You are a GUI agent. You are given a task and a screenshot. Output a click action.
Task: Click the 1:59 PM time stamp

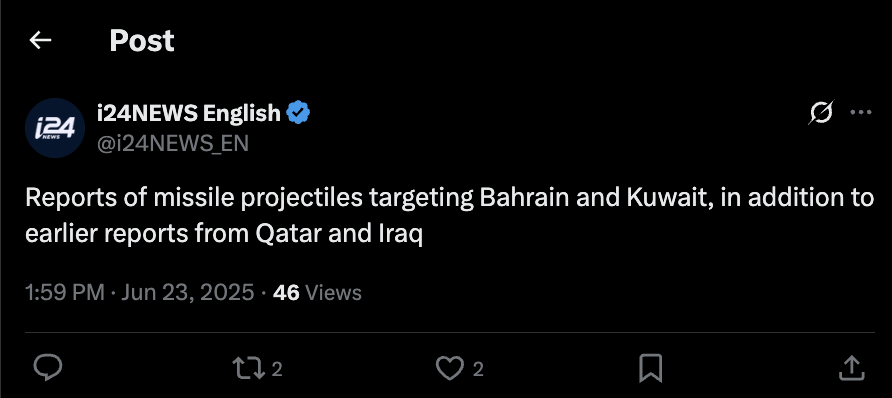coord(65,293)
